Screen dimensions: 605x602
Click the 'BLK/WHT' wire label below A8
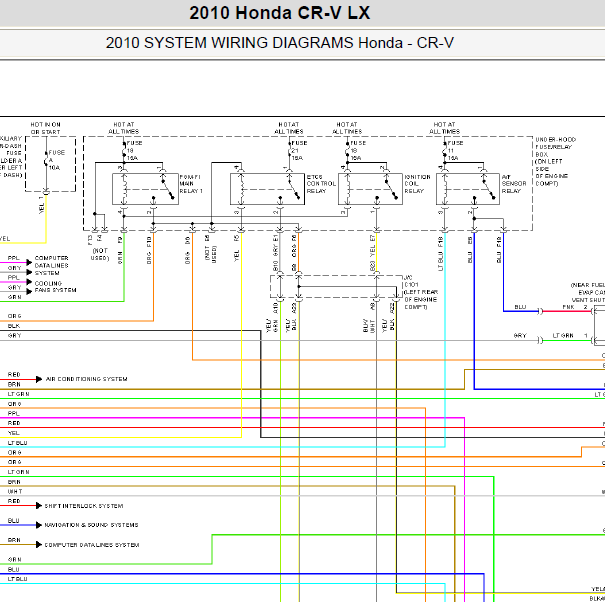click(x=369, y=325)
